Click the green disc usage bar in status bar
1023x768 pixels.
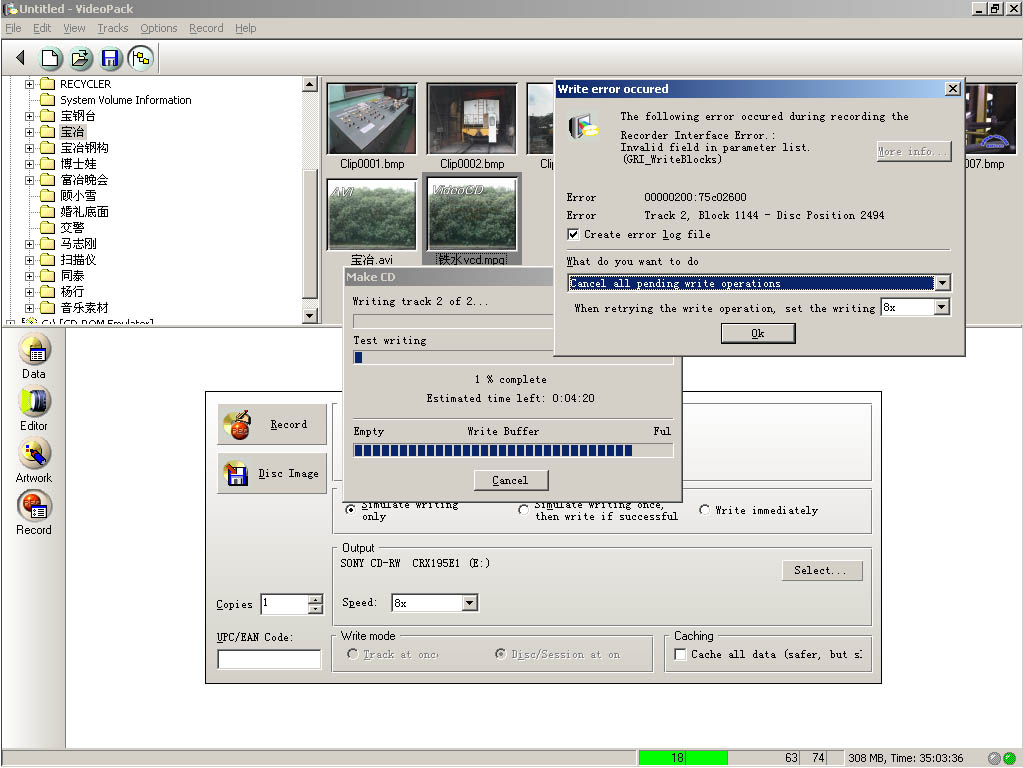pos(683,758)
